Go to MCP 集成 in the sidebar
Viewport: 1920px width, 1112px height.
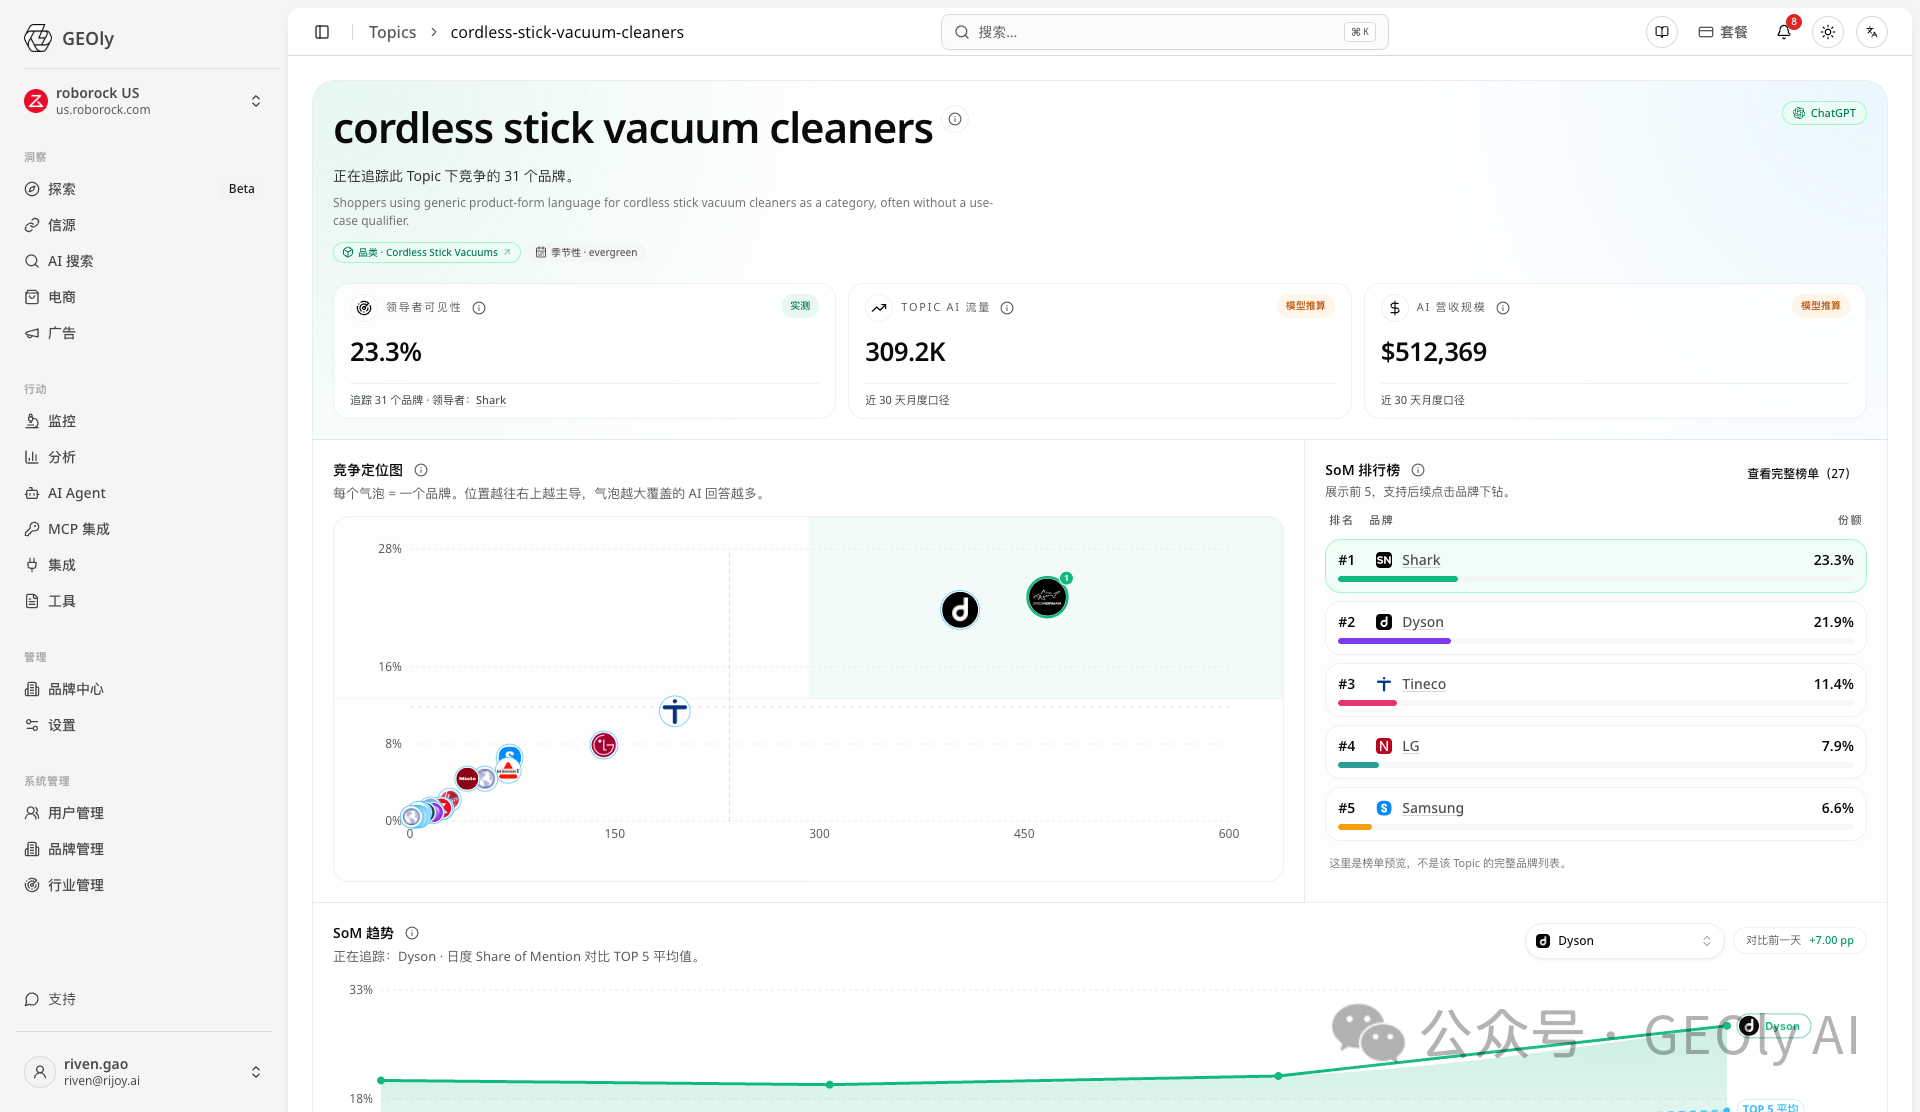(144, 529)
